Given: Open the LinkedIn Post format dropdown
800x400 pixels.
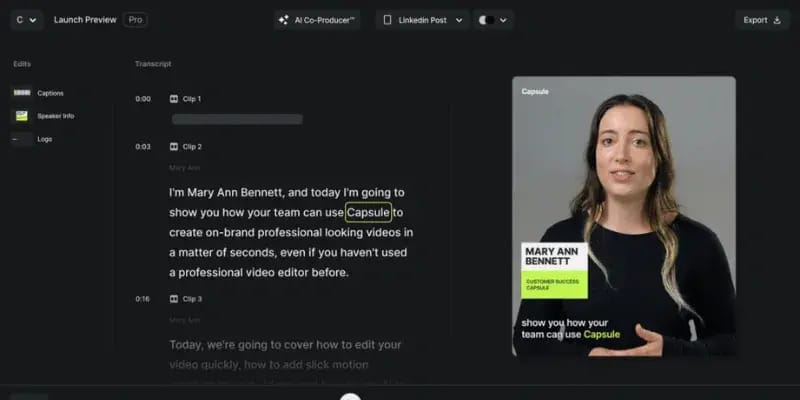Looking at the screenshot, I should pos(422,20).
